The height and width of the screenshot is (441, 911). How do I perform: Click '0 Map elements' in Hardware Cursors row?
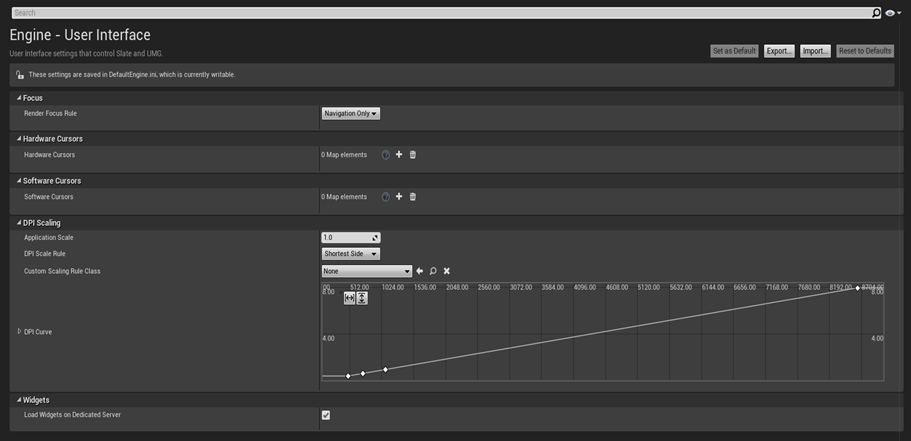pos(344,155)
